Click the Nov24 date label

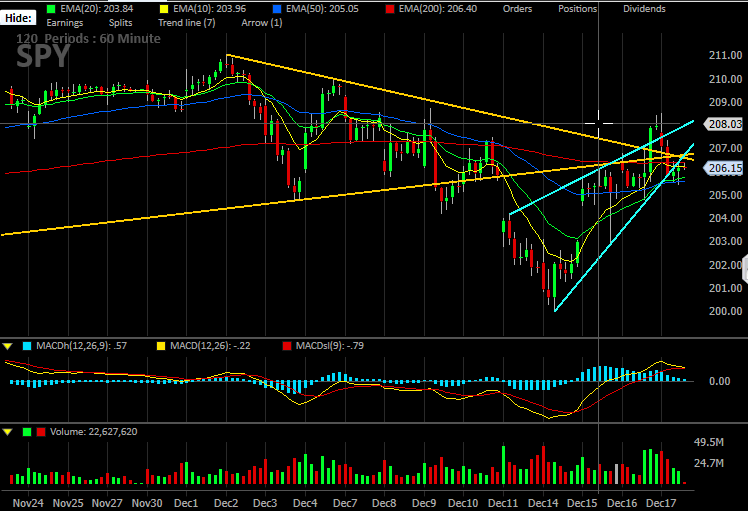tap(28, 503)
